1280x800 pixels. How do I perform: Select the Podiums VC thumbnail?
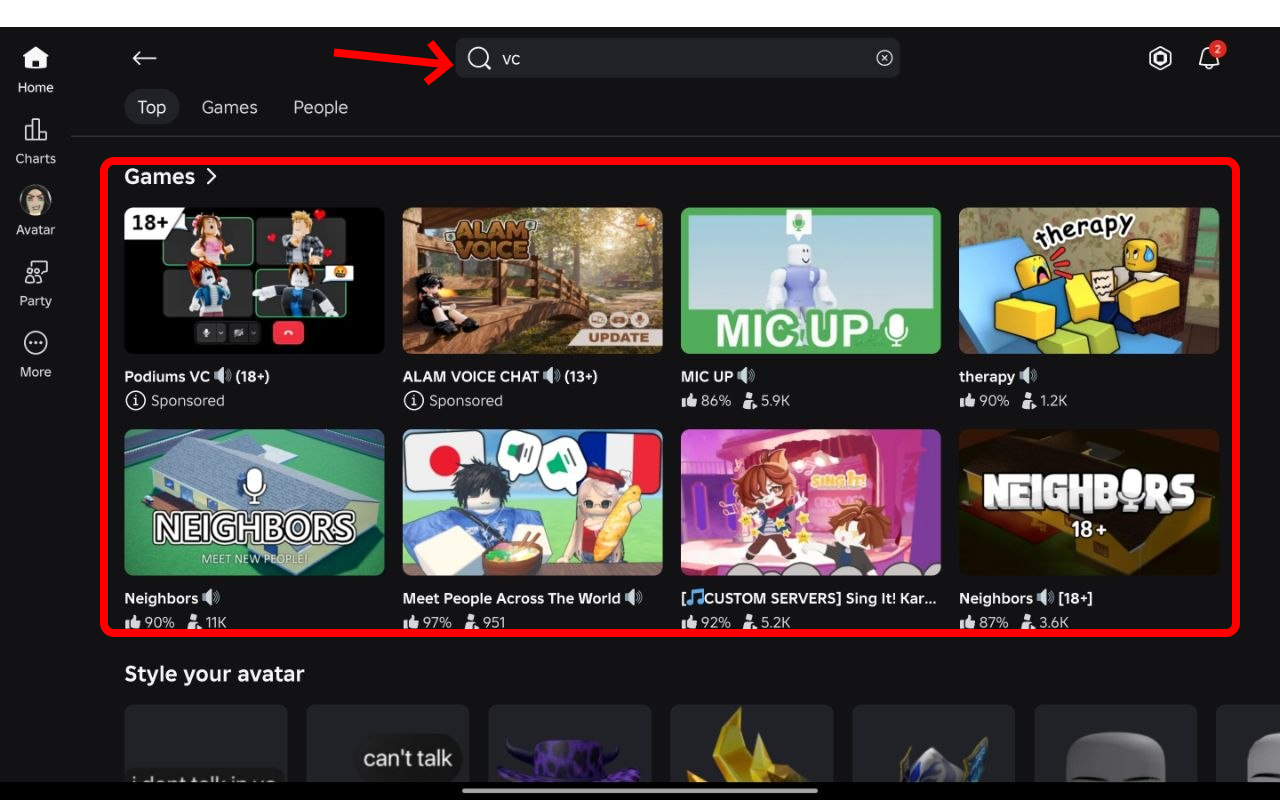(x=254, y=281)
